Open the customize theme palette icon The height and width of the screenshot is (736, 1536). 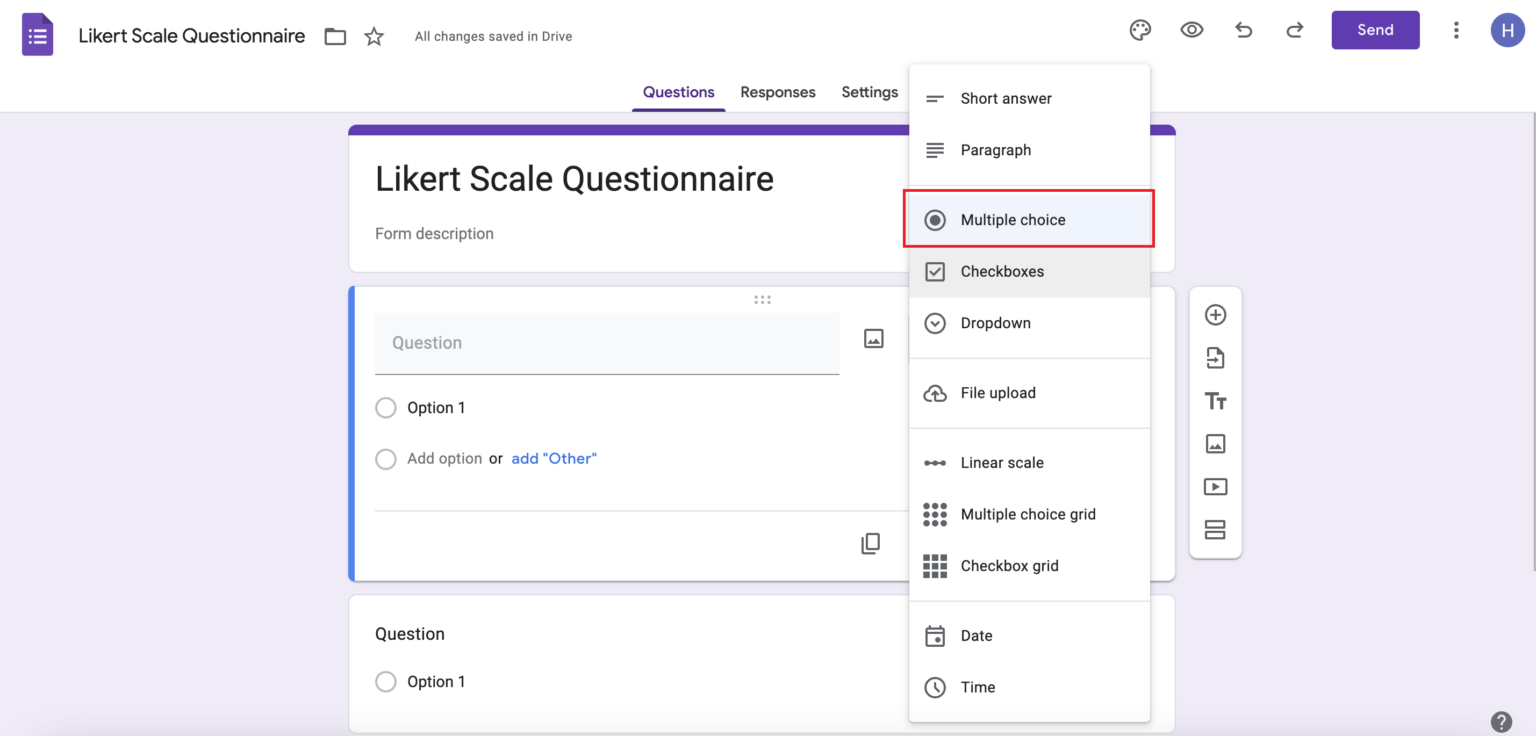[1140, 30]
